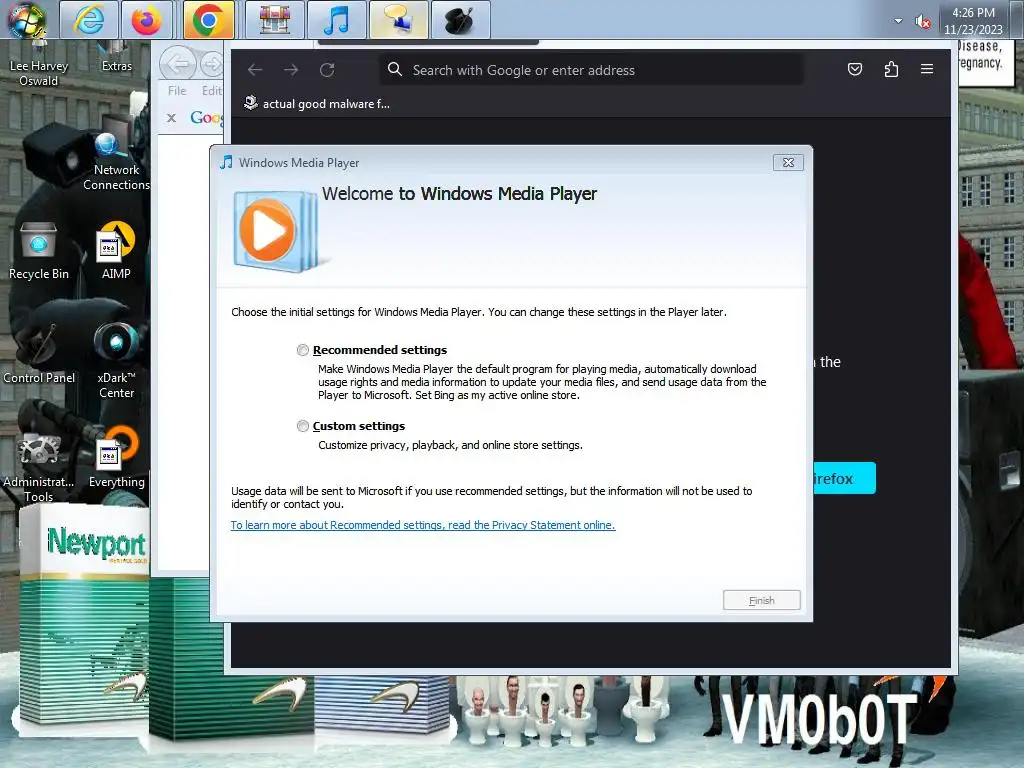Choose the Custom settings radio button
1024x768 pixels.
[302, 426]
